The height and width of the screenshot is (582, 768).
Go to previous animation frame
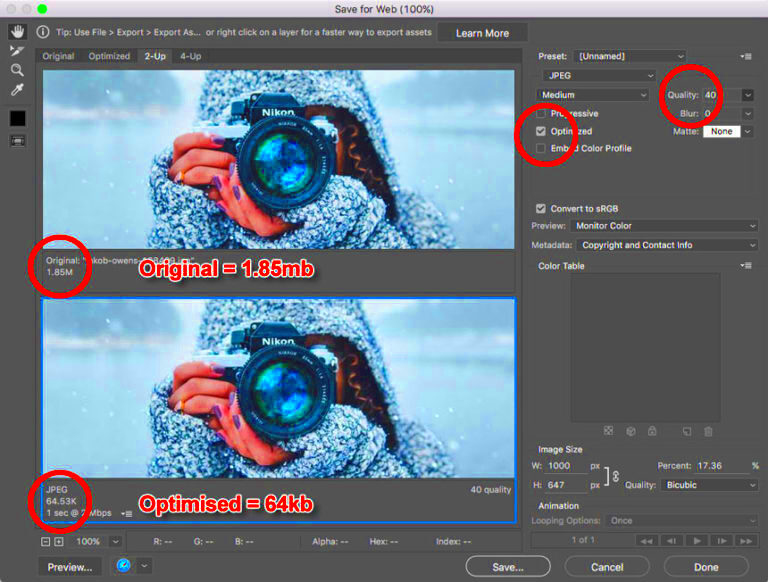(x=672, y=541)
